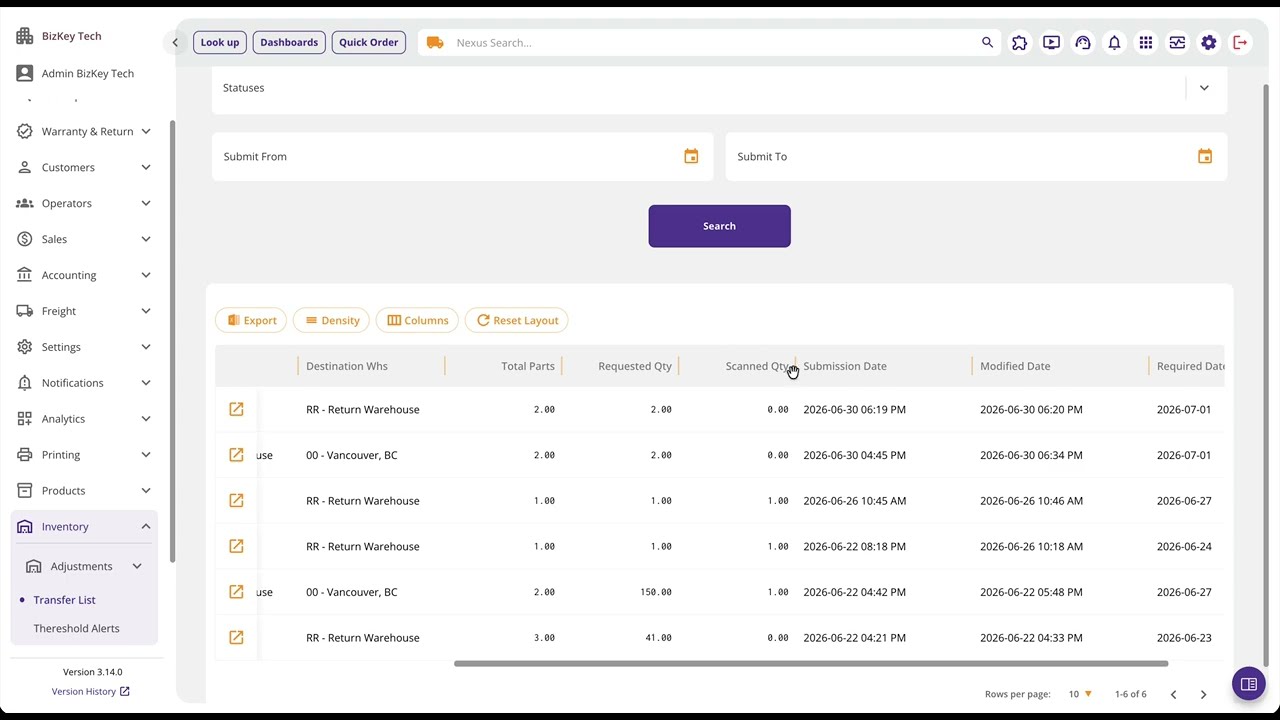Open the apps grid icon
The height and width of the screenshot is (720, 1280).
1146,42
